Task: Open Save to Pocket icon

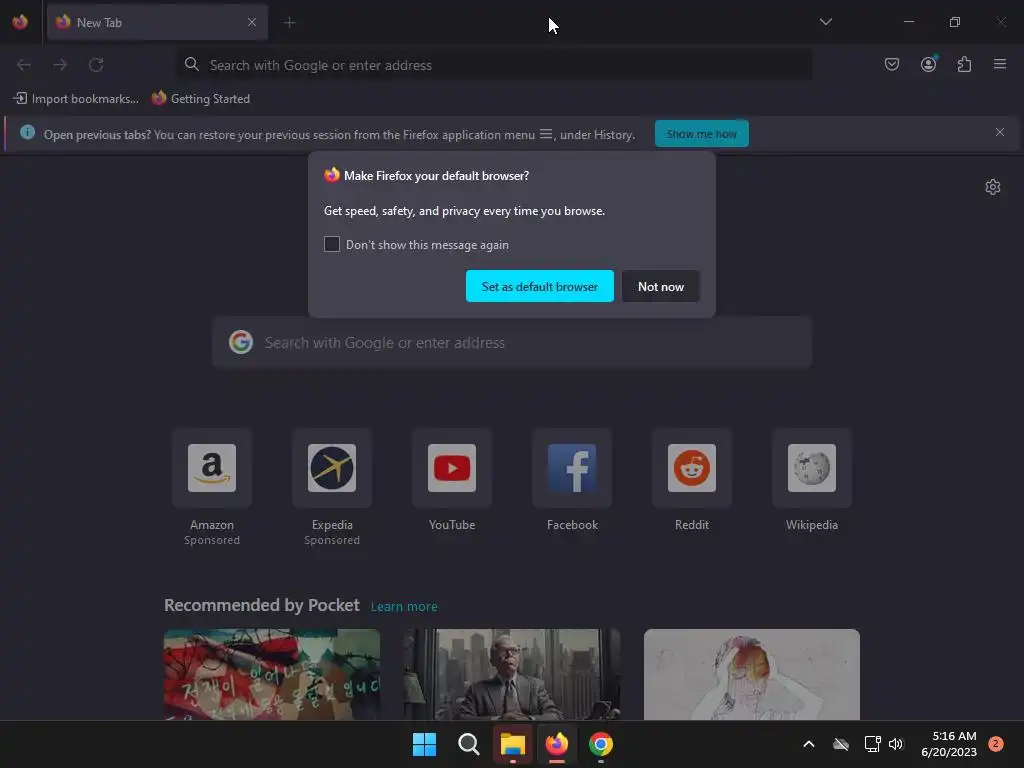Action: pos(891,64)
